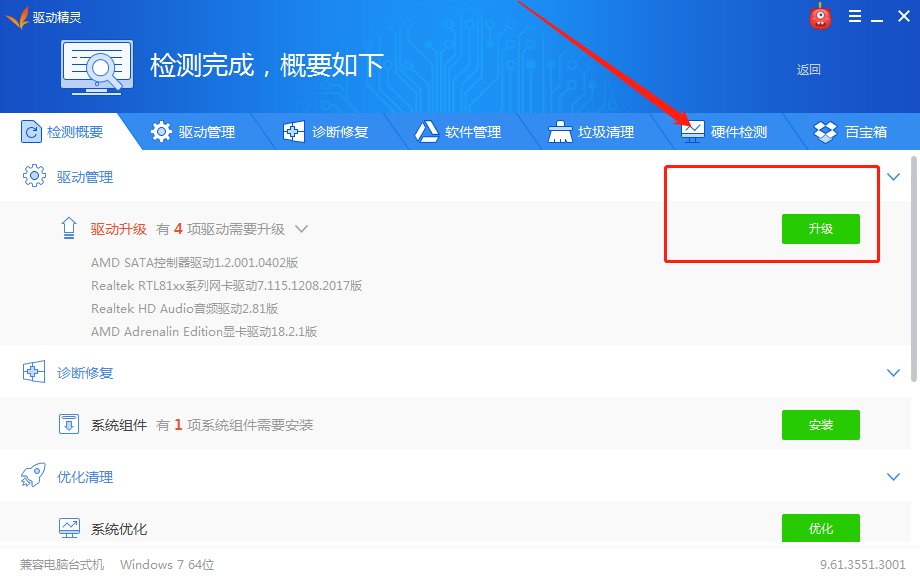Collapse the 优化清理 section chevron
The width and height of the screenshot is (920, 580).
tap(893, 477)
